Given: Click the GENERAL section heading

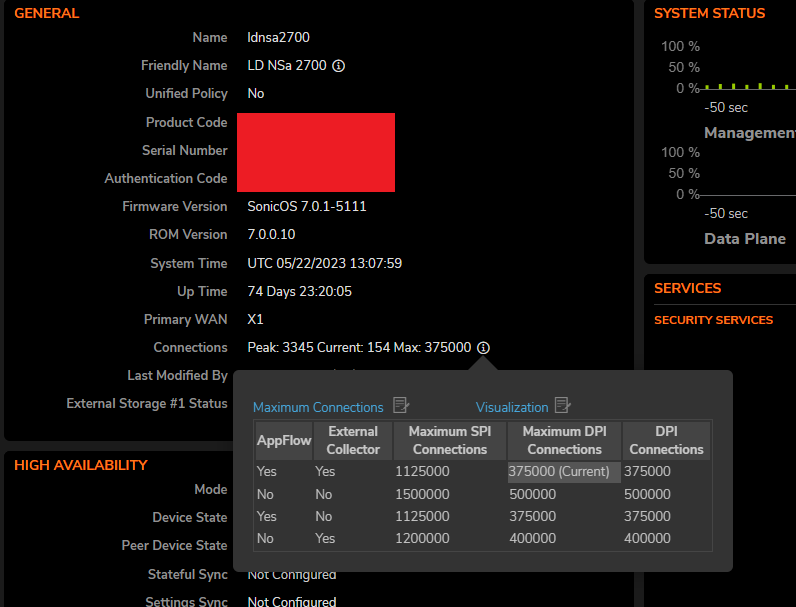Looking at the screenshot, I should 47,14.
